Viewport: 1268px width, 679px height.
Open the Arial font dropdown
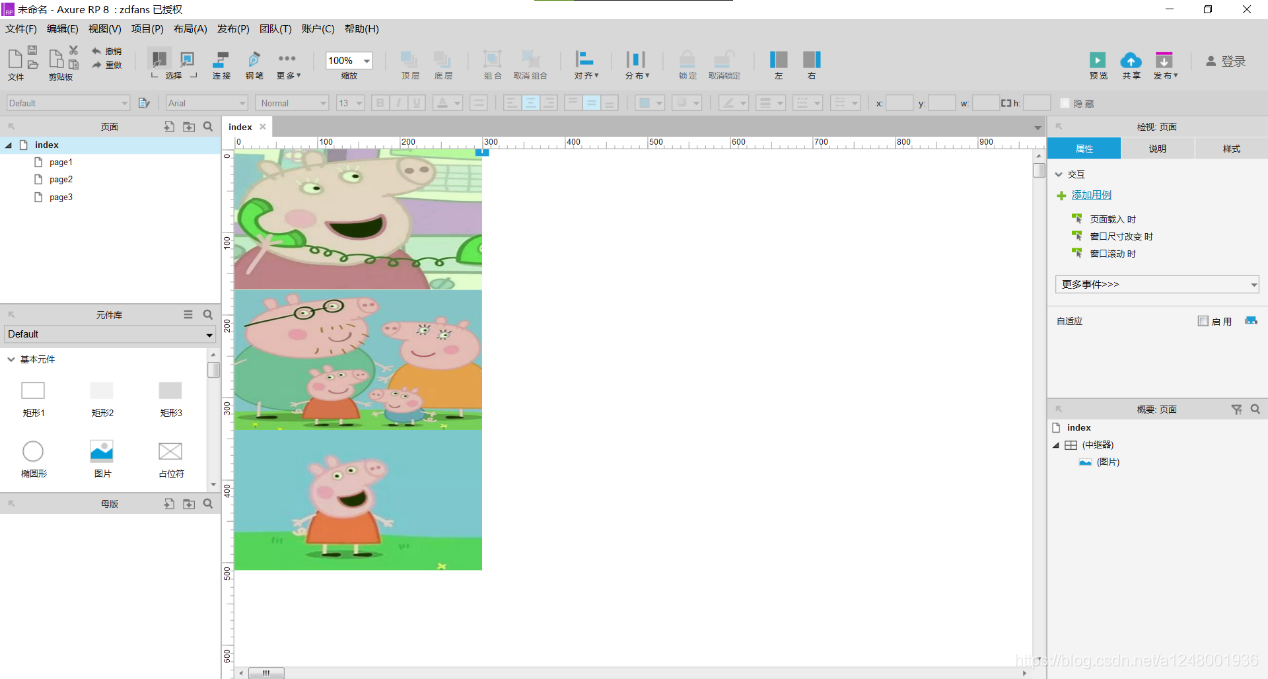[206, 103]
